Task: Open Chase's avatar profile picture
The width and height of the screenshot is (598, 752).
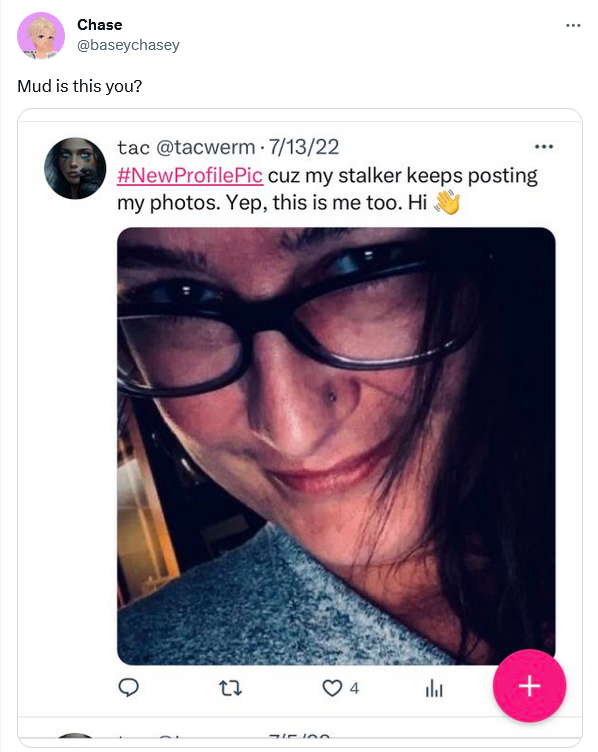Action: click(41, 36)
